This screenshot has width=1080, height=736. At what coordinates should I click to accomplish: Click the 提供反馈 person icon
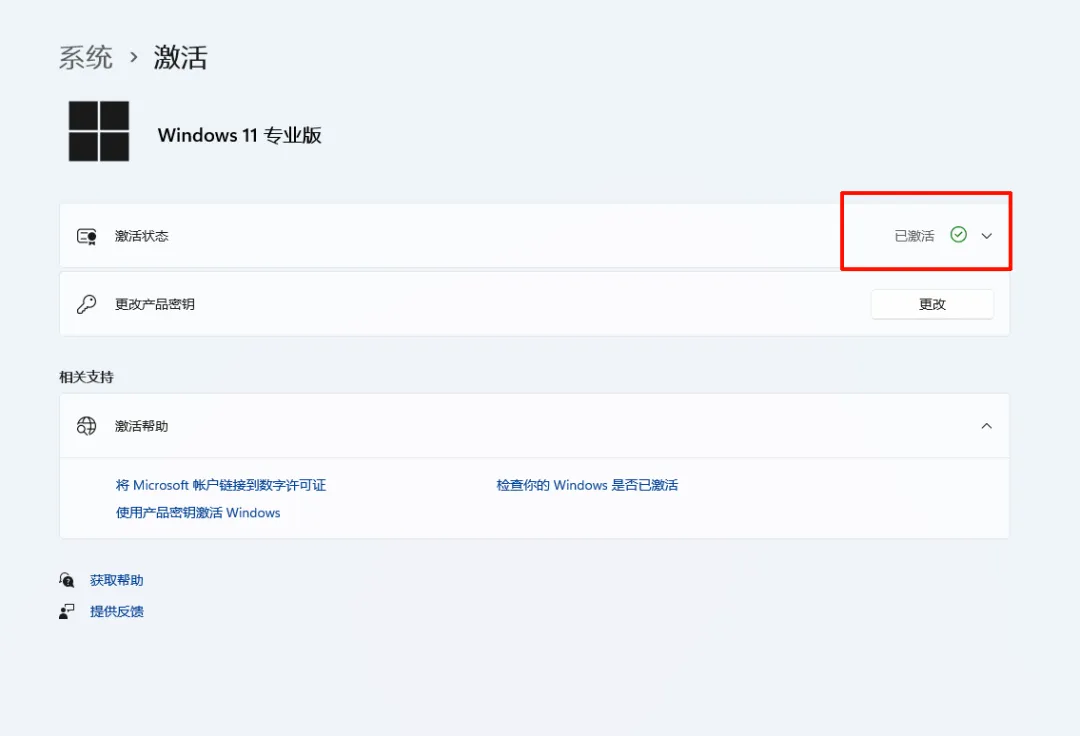coord(67,611)
